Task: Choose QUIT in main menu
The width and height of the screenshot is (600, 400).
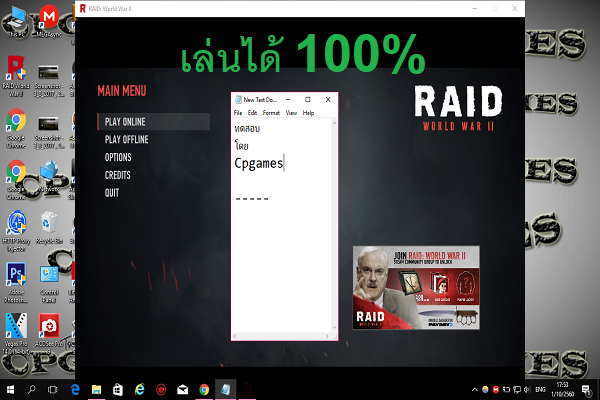Action: (112, 193)
